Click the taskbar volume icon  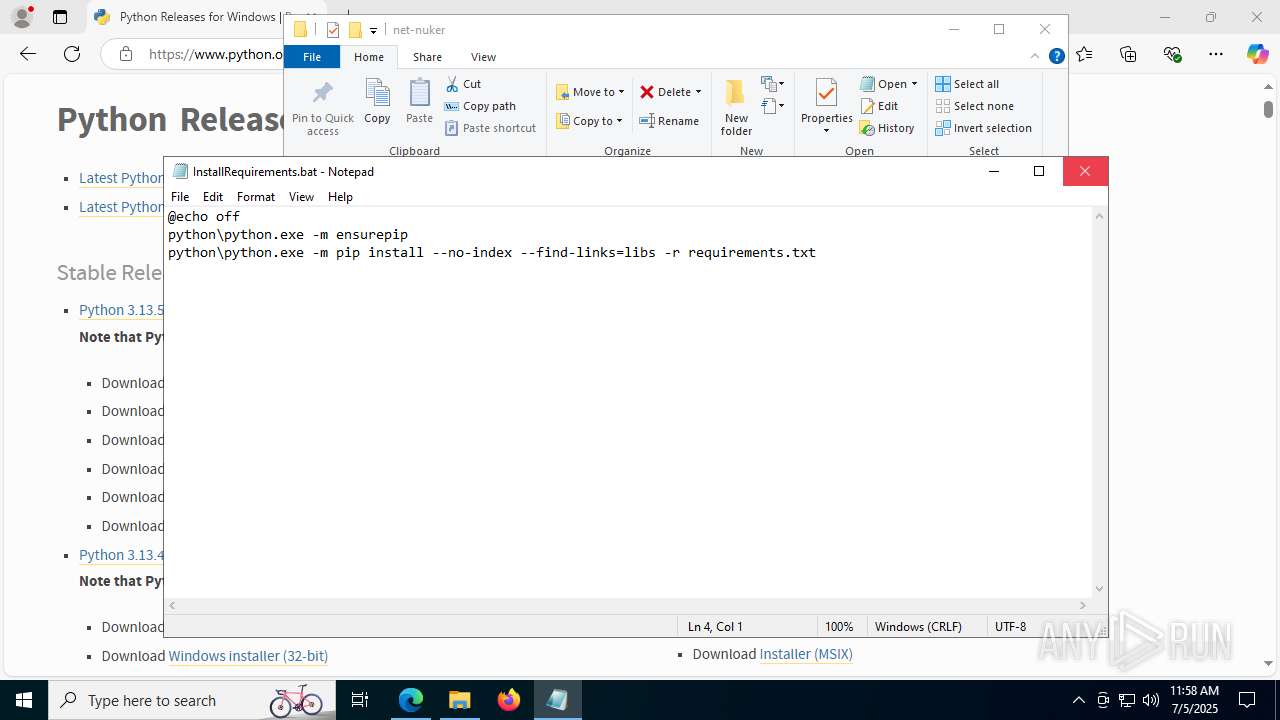1150,700
